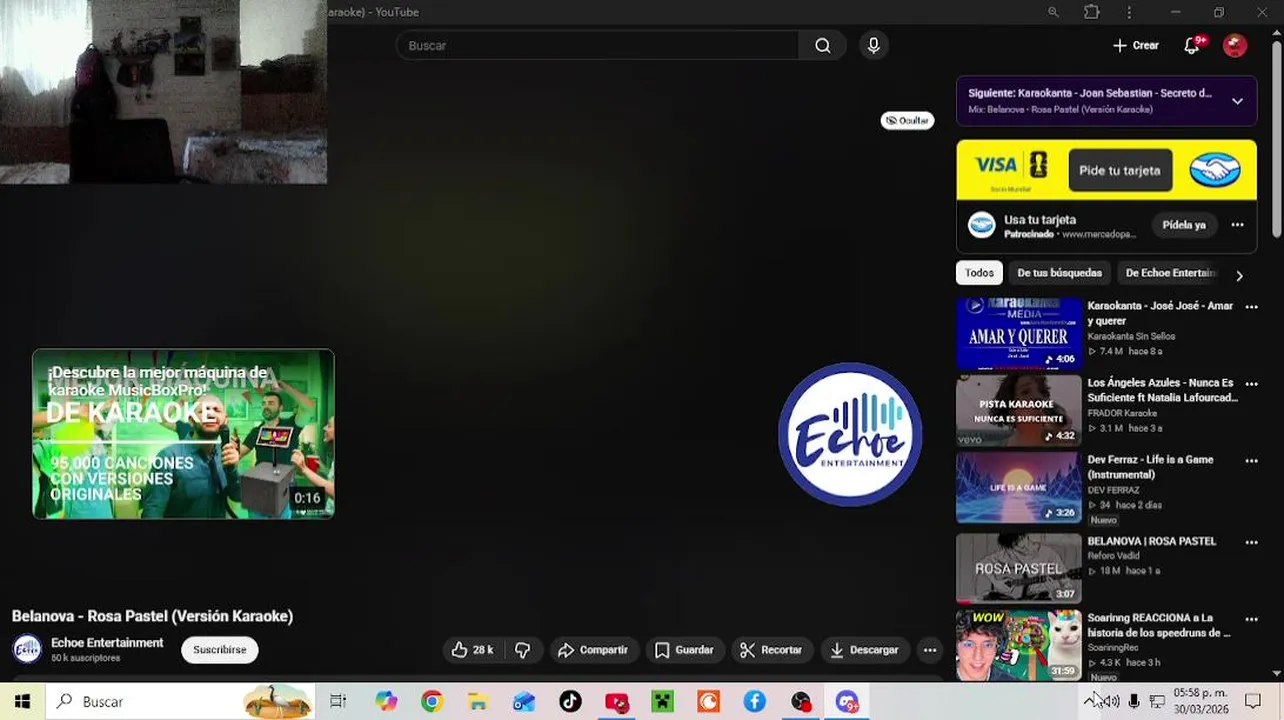Screen dimensions: 1284x720
Task: Focus the YouTube Buscar search field
Action: pos(598,45)
